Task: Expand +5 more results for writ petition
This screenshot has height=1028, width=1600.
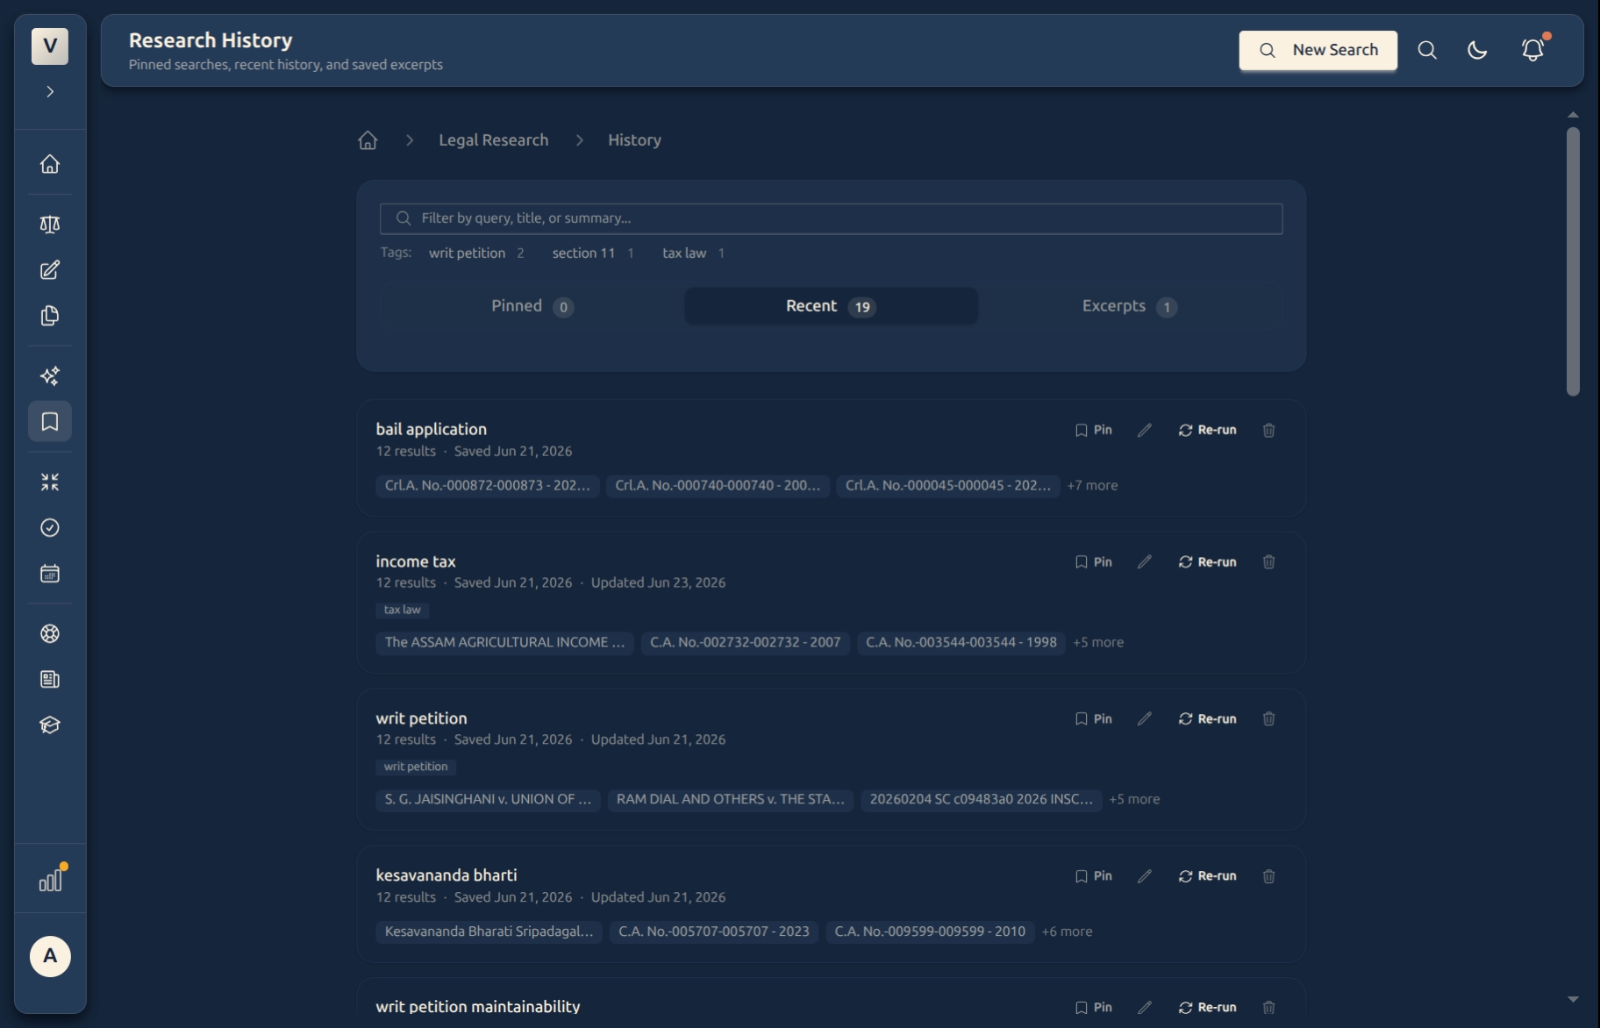Action: tap(1134, 799)
